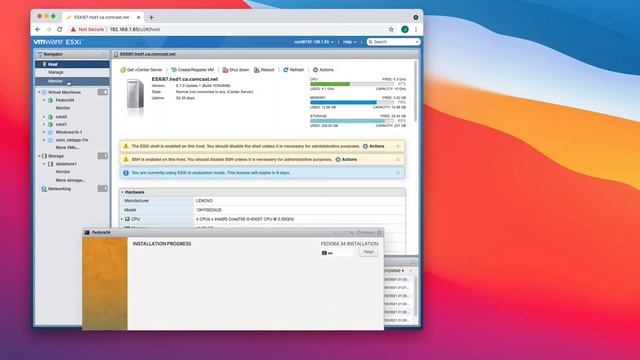Open Actions in ESXi shell warning

373,146
